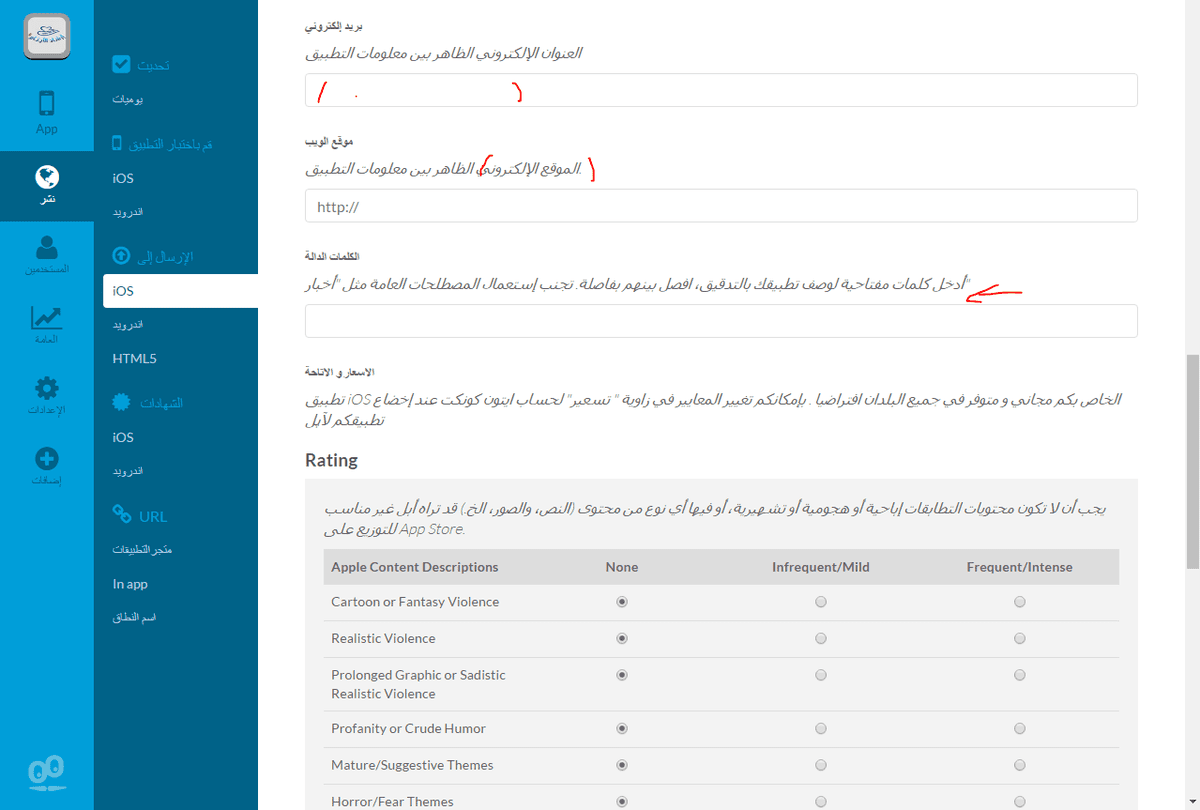
Task: Click the Infrequent/Mild column header
Action: tap(821, 567)
